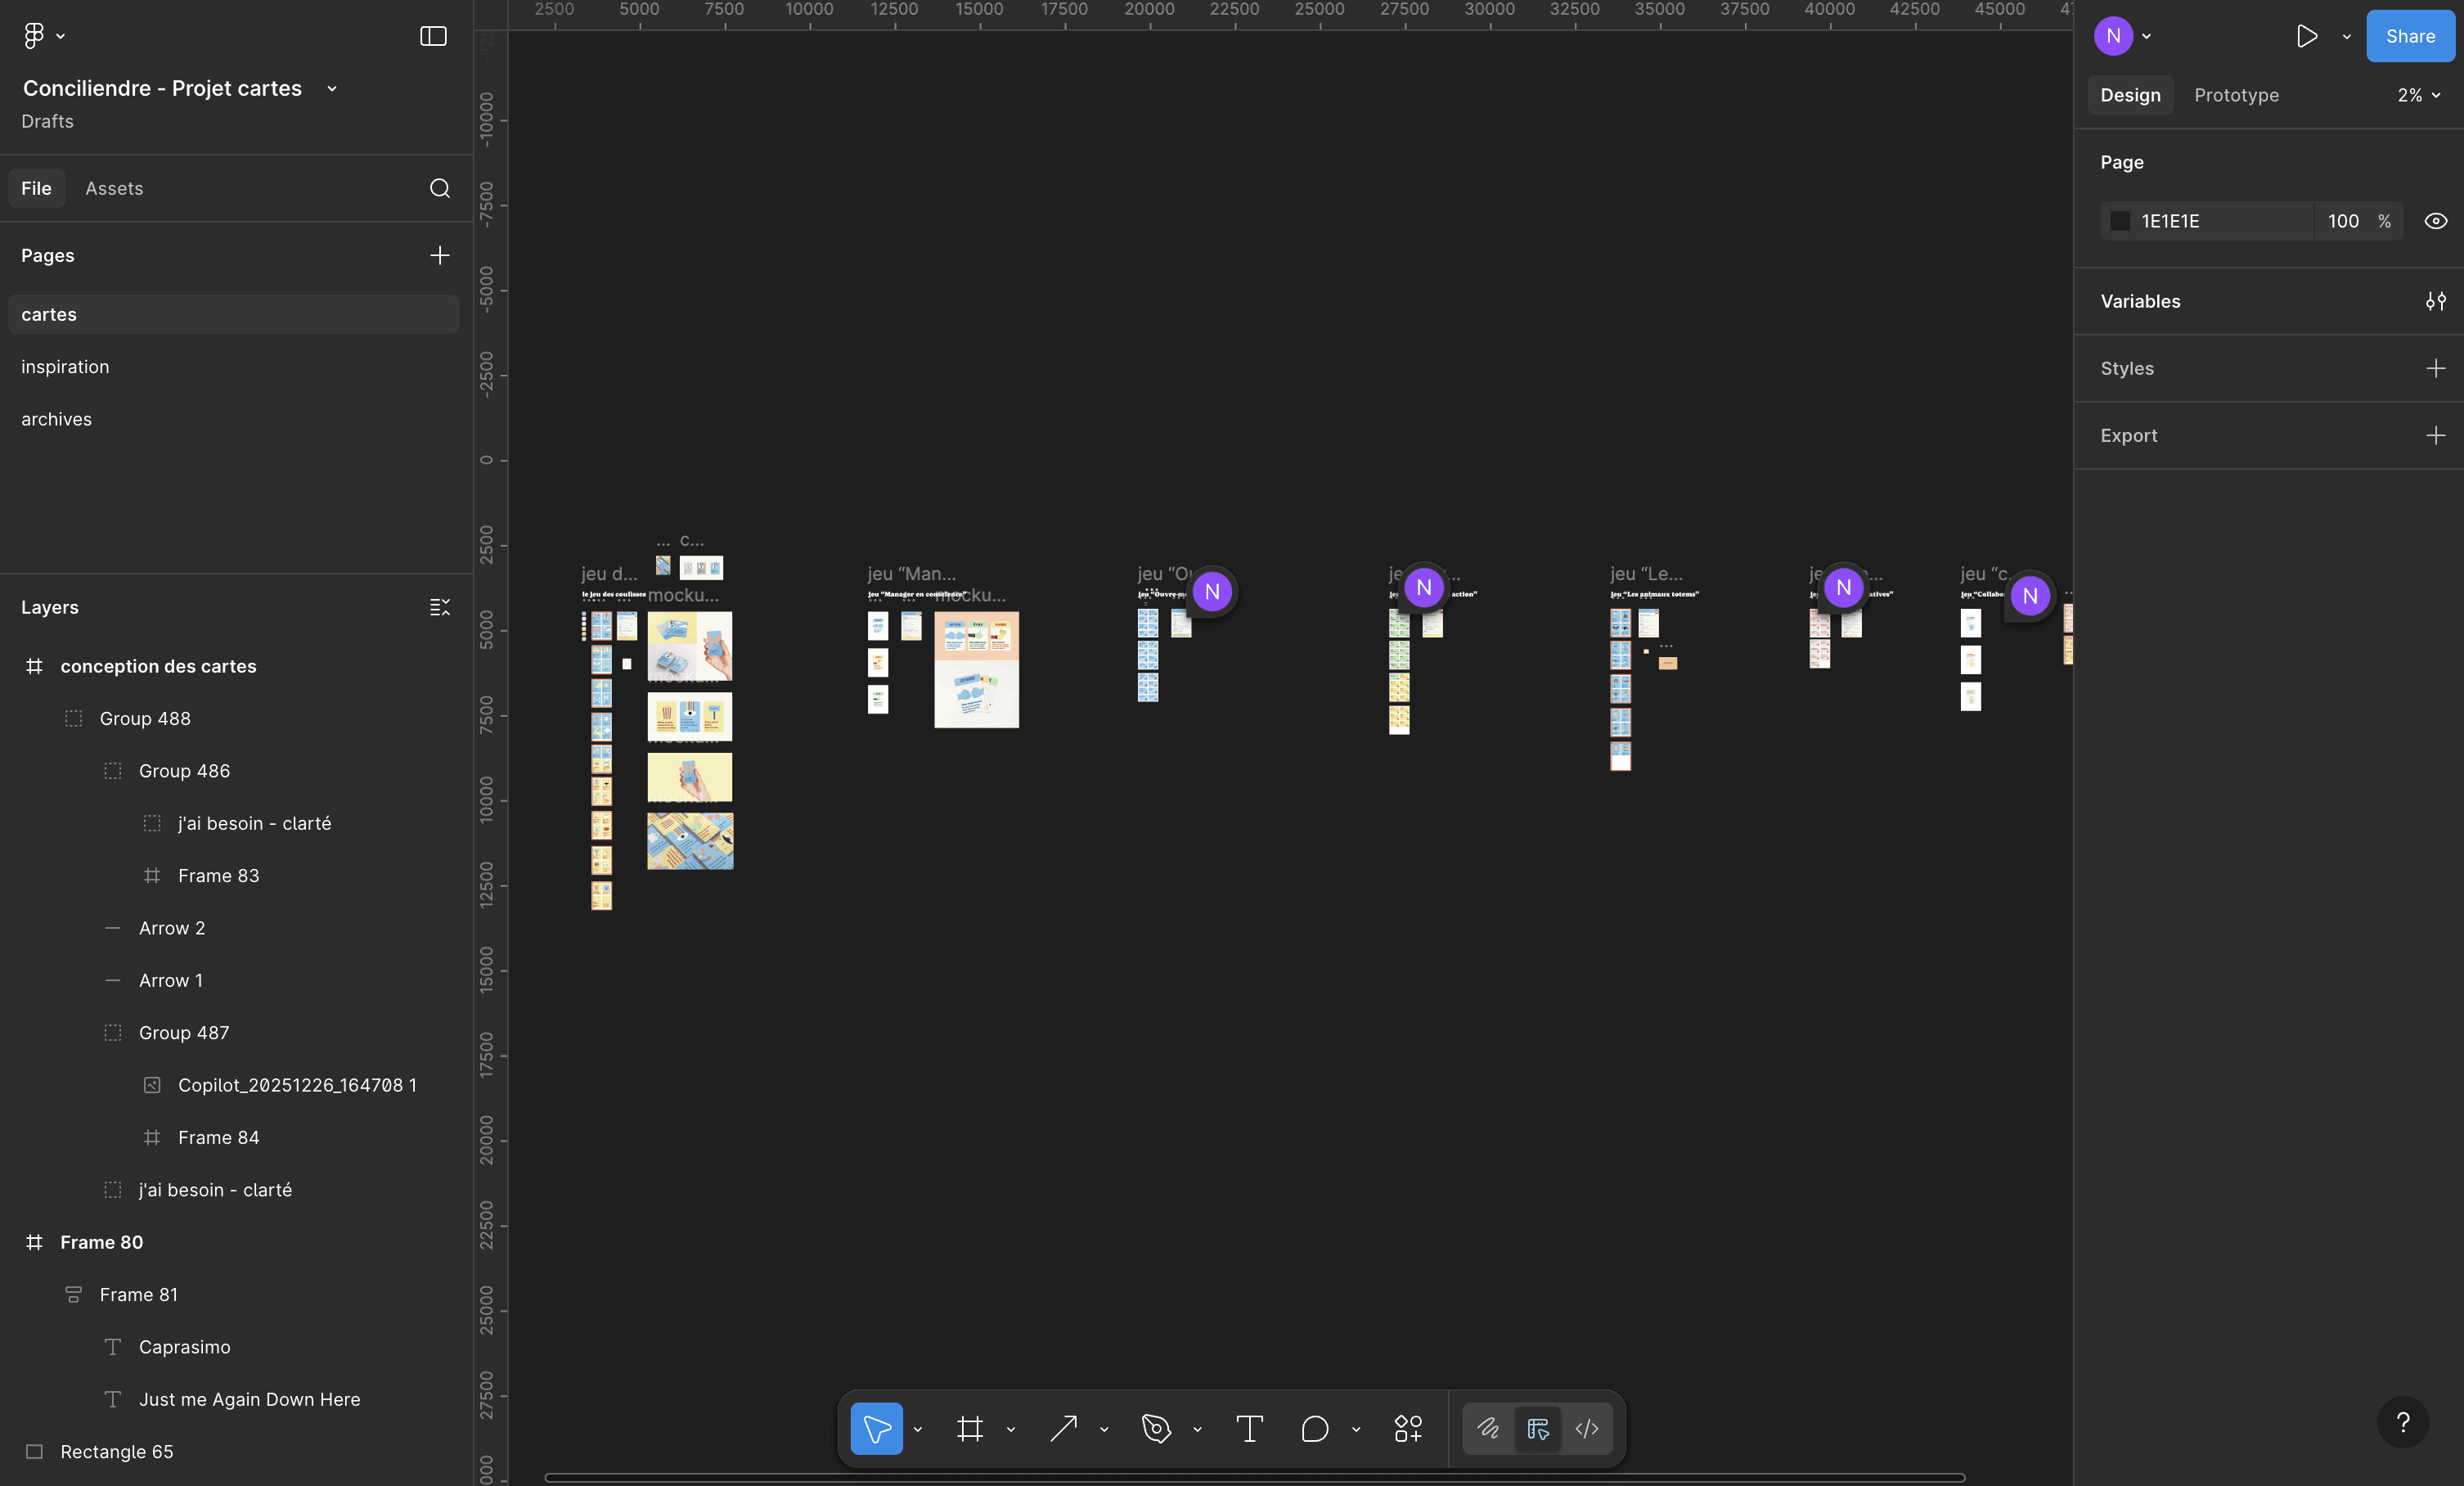Toggle page background visibility eye icon

[x=2435, y=221]
